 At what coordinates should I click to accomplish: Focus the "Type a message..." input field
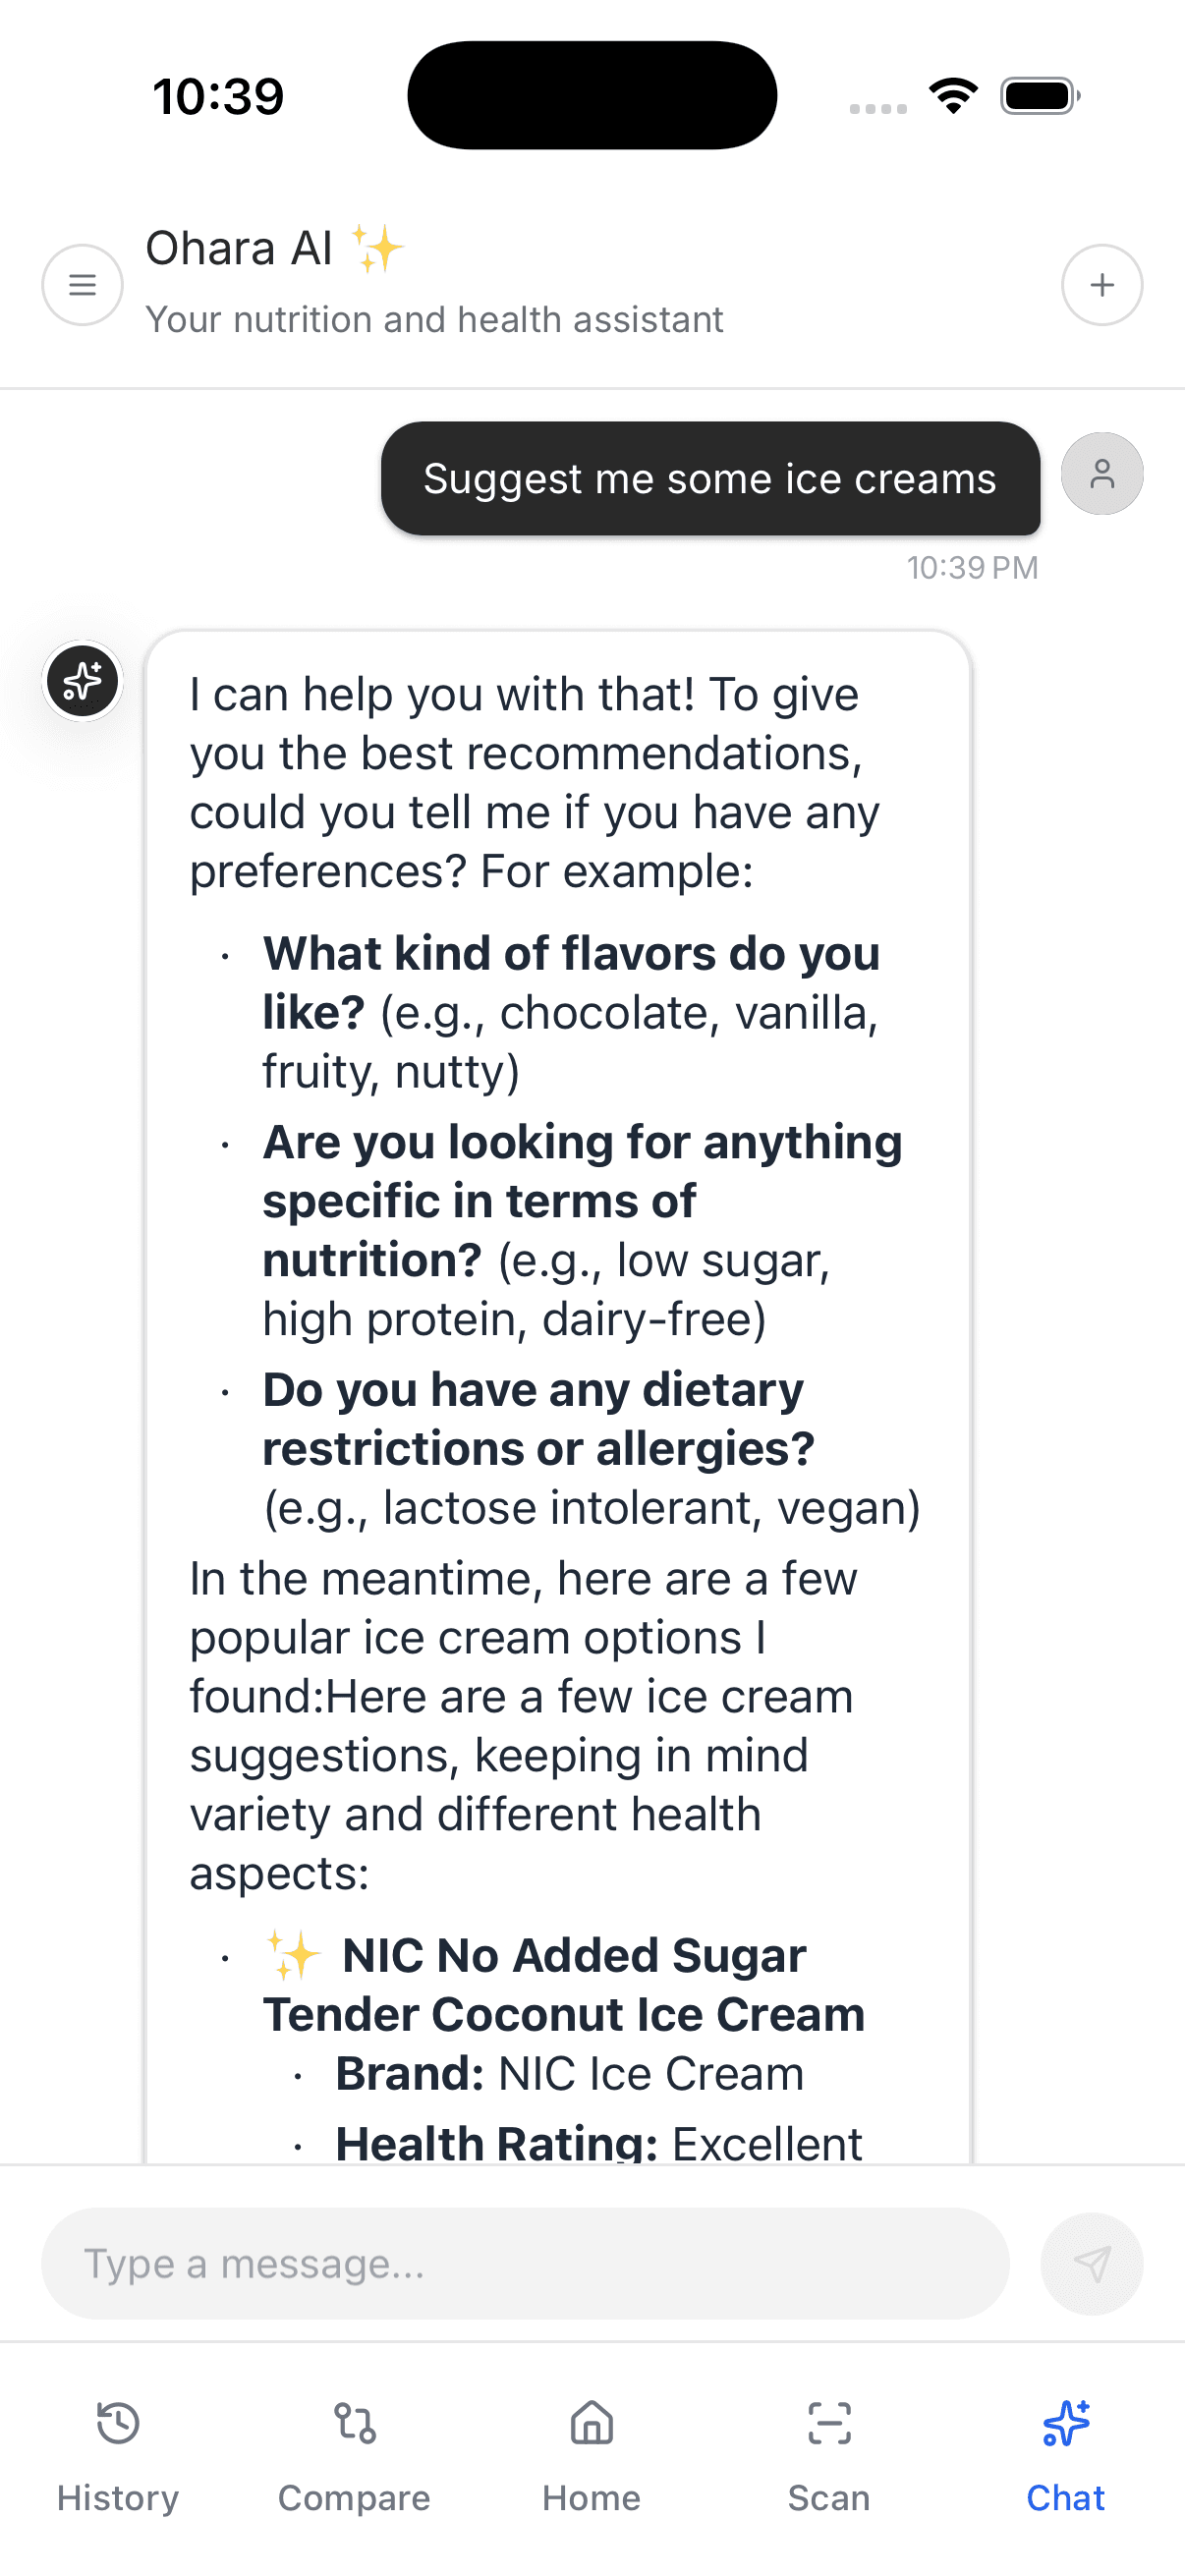[525, 2264]
